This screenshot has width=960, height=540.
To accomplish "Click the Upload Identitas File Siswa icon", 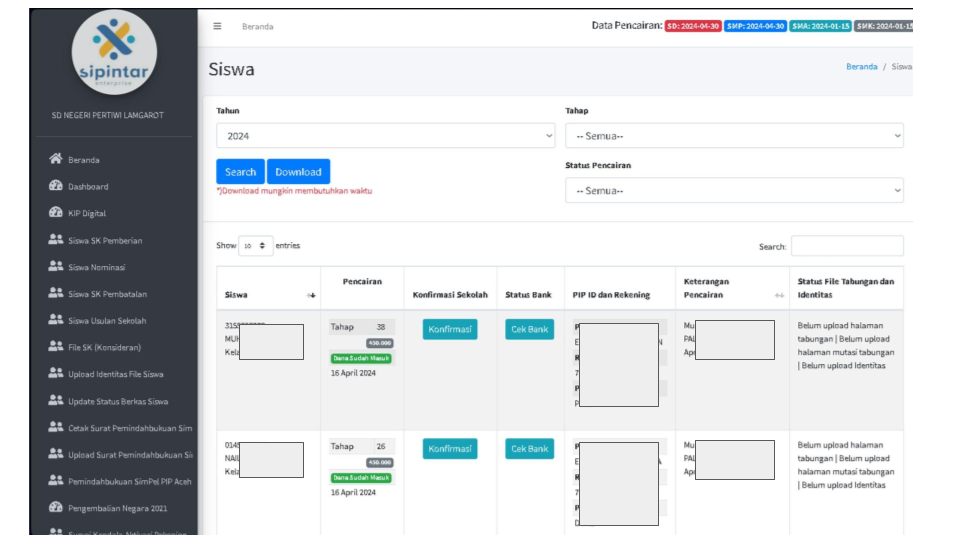I will [x=56, y=373].
